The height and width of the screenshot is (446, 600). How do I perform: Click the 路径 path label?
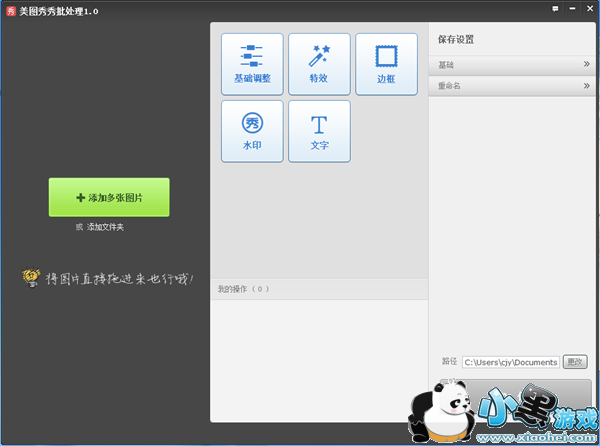(449, 361)
